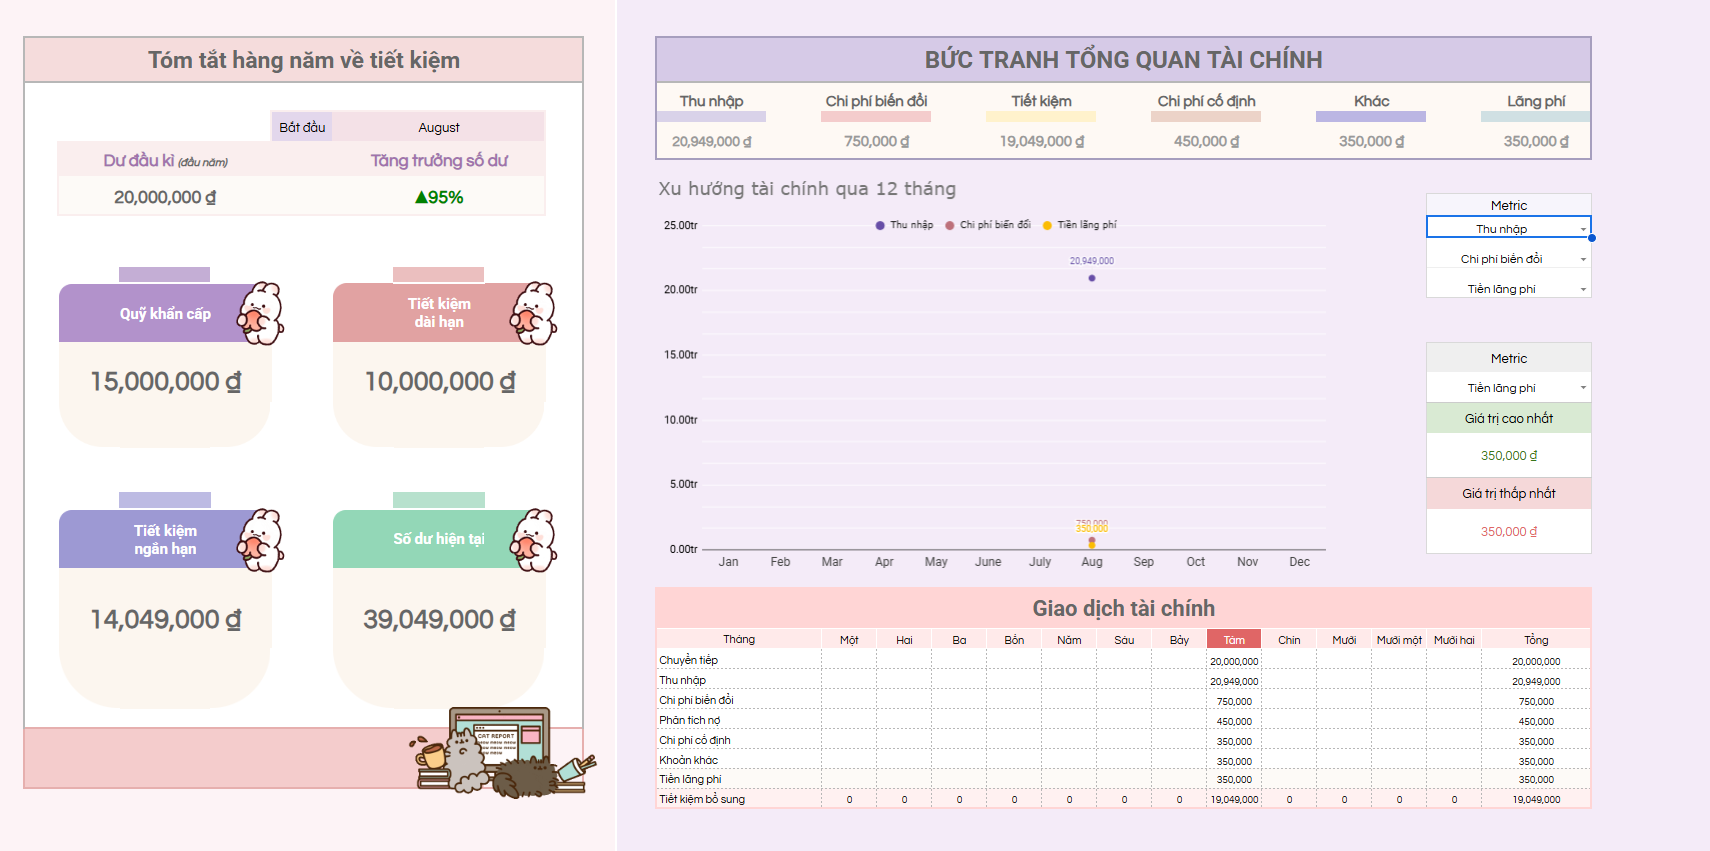Viewport: 1710px width, 851px height.
Task: Click the Dư đầu kì heading
Action: coord(165,161)
